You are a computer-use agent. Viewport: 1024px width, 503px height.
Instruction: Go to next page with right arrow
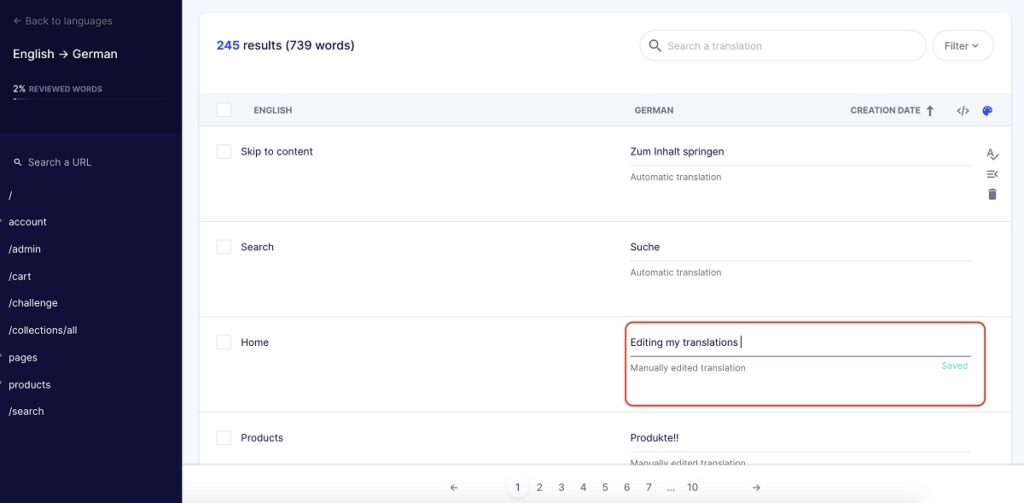[756, 488]
